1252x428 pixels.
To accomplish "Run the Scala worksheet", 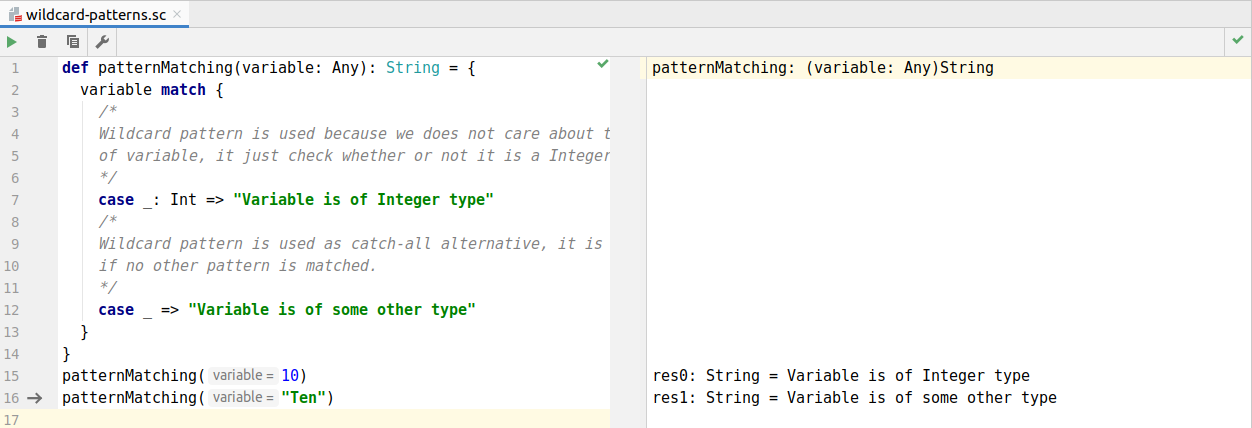I will click(x=12, y=42).
